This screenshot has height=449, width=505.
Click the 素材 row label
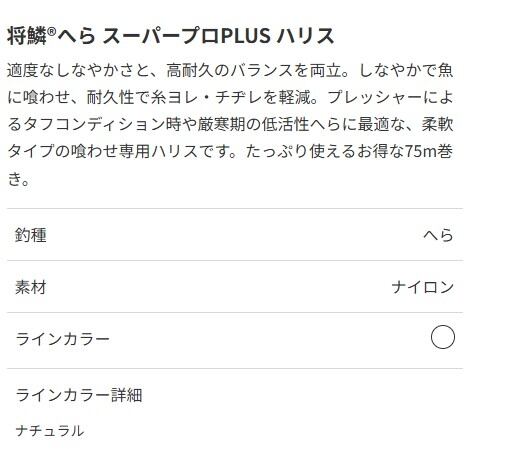[x=31, y=287]
